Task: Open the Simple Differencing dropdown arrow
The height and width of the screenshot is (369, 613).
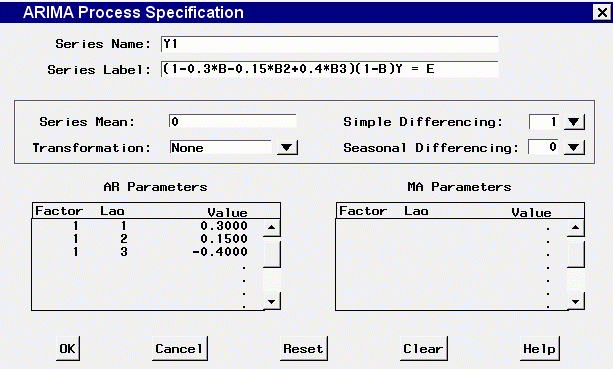Action: click(574, 122)
